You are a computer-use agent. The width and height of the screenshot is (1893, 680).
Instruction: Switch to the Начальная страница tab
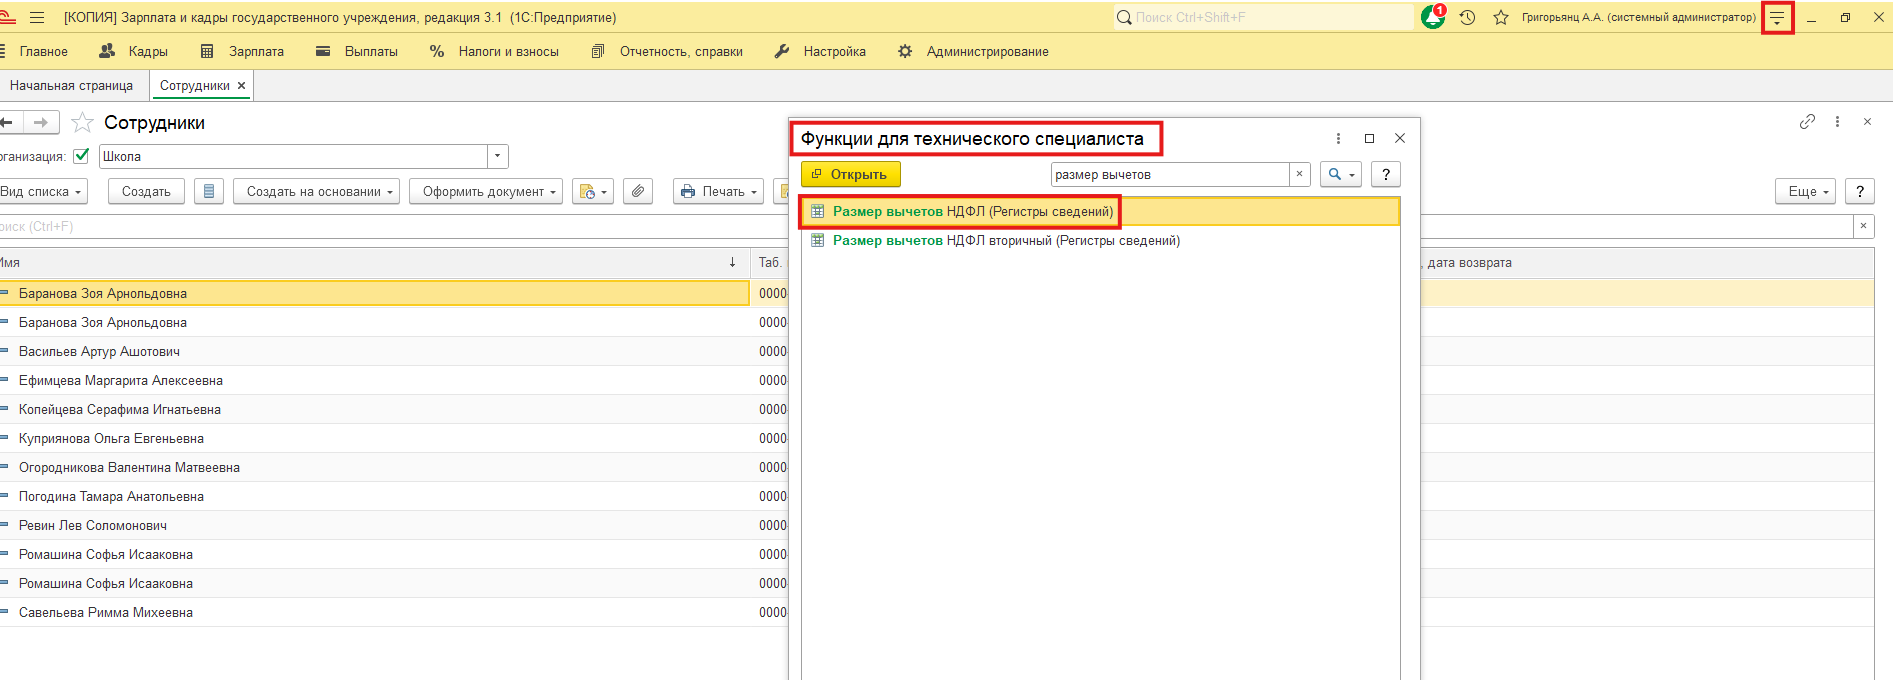tap(71, 86)
